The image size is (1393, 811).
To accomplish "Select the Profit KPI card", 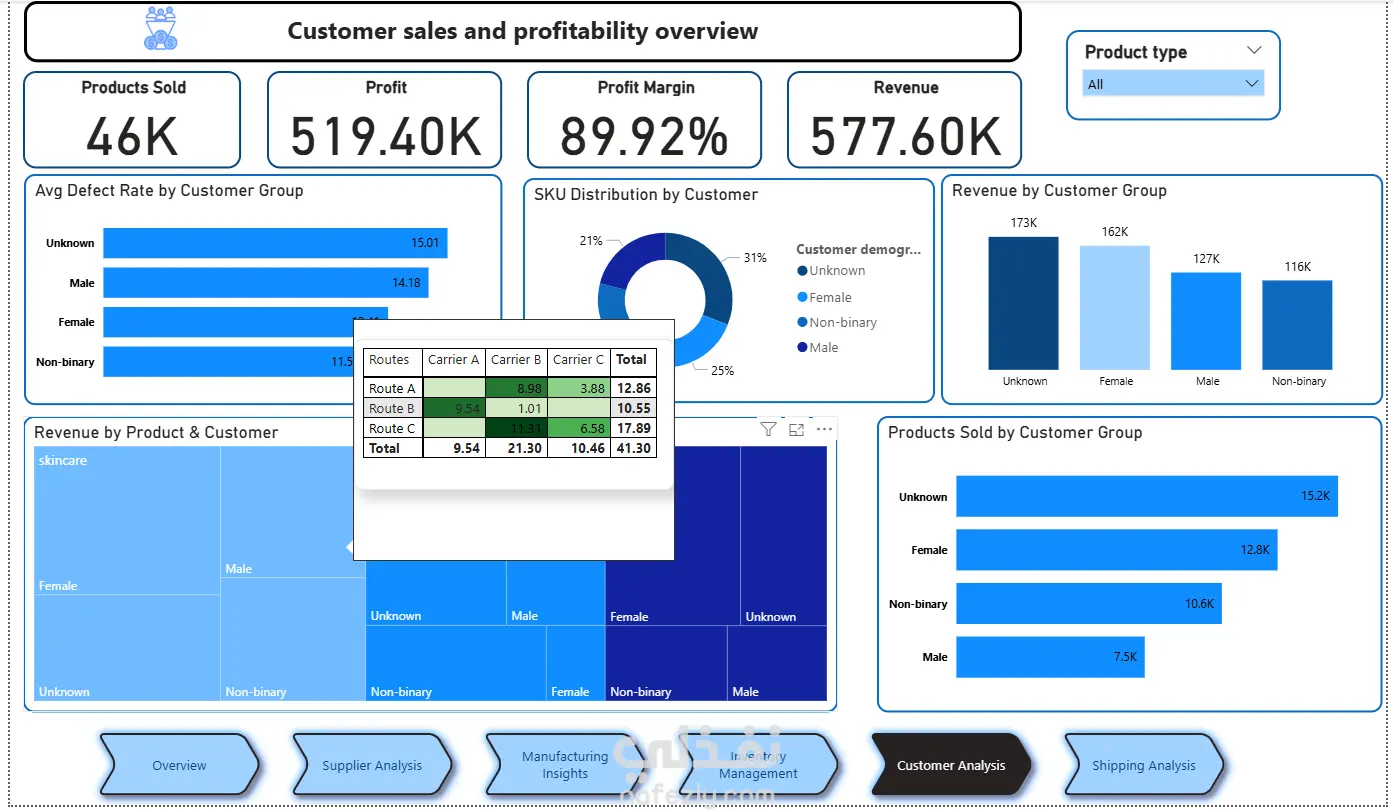I will (x=385, y=120).
